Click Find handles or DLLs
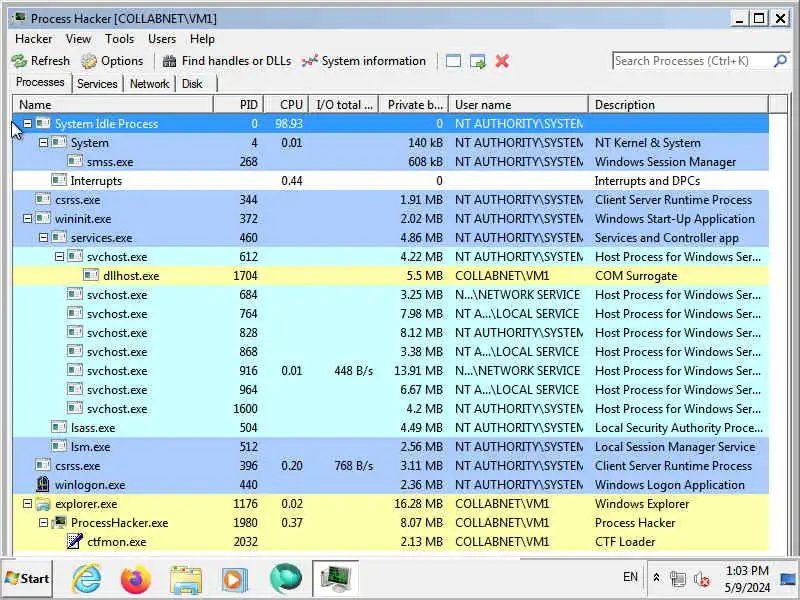 227,61
